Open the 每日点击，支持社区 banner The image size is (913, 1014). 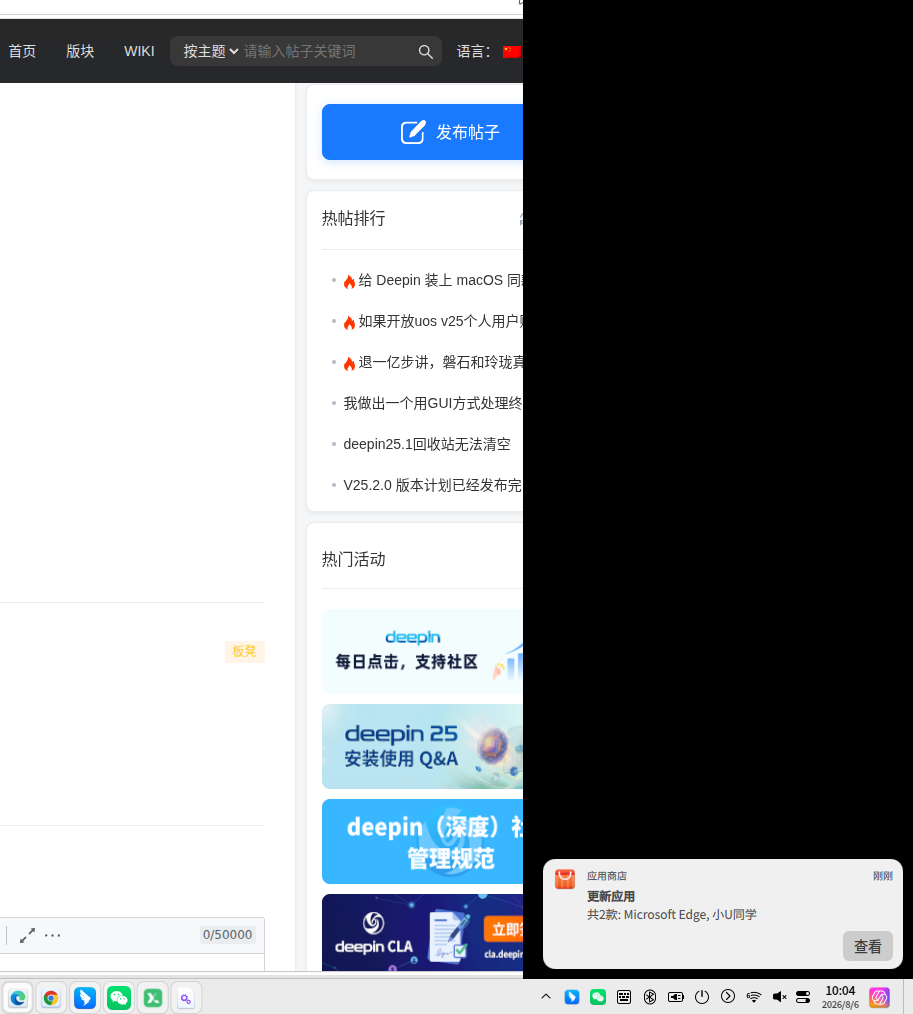tap(422, 651)
